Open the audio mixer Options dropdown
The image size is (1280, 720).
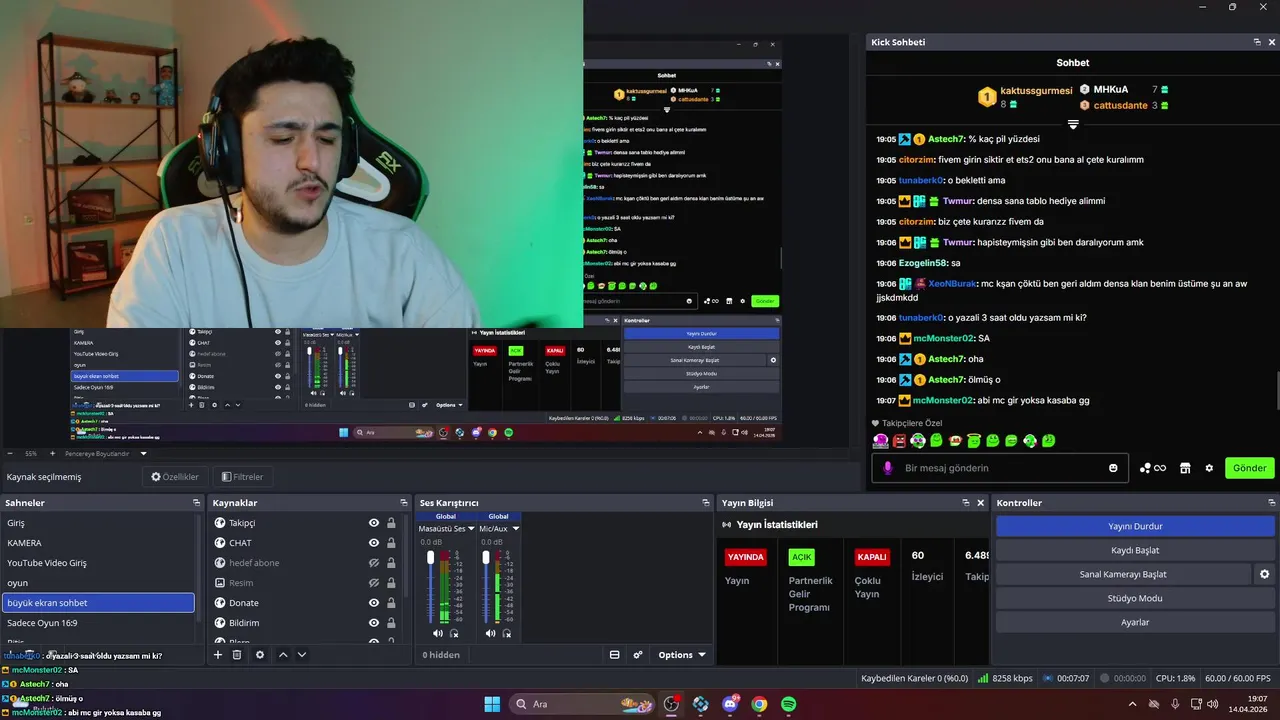click(x=682, y=655)
